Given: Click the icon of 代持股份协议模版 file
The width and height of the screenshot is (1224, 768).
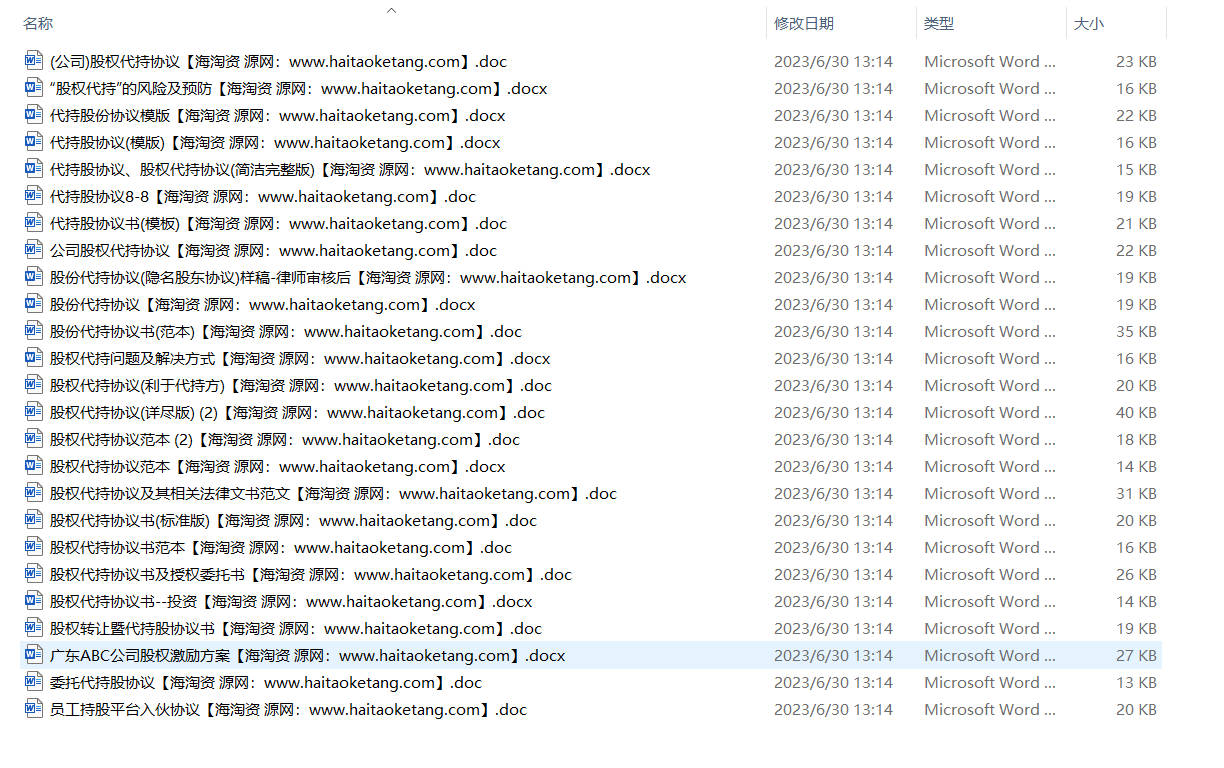Looking at the screenshot, I should coord(33,115).
